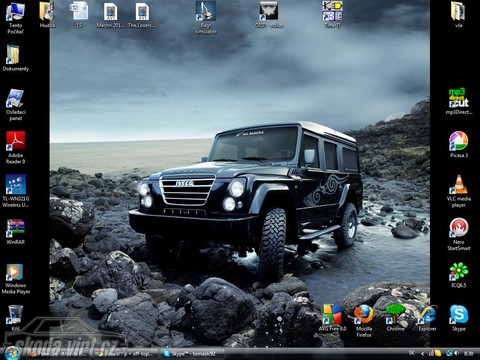Open the Tento Počítač desktop icon

click(15, 18)
